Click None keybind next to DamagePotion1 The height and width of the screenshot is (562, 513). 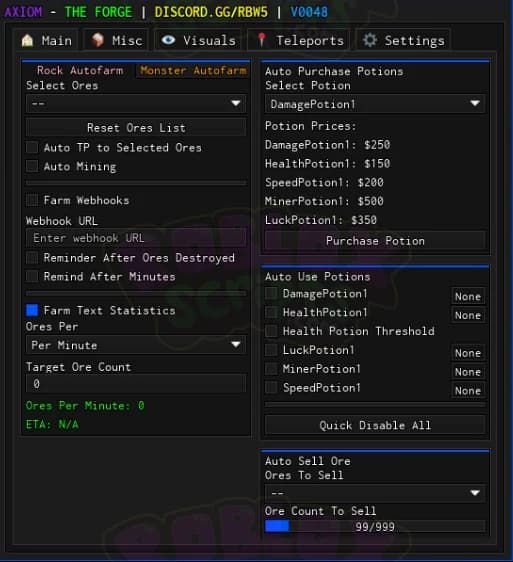click(x=468, y=296)
